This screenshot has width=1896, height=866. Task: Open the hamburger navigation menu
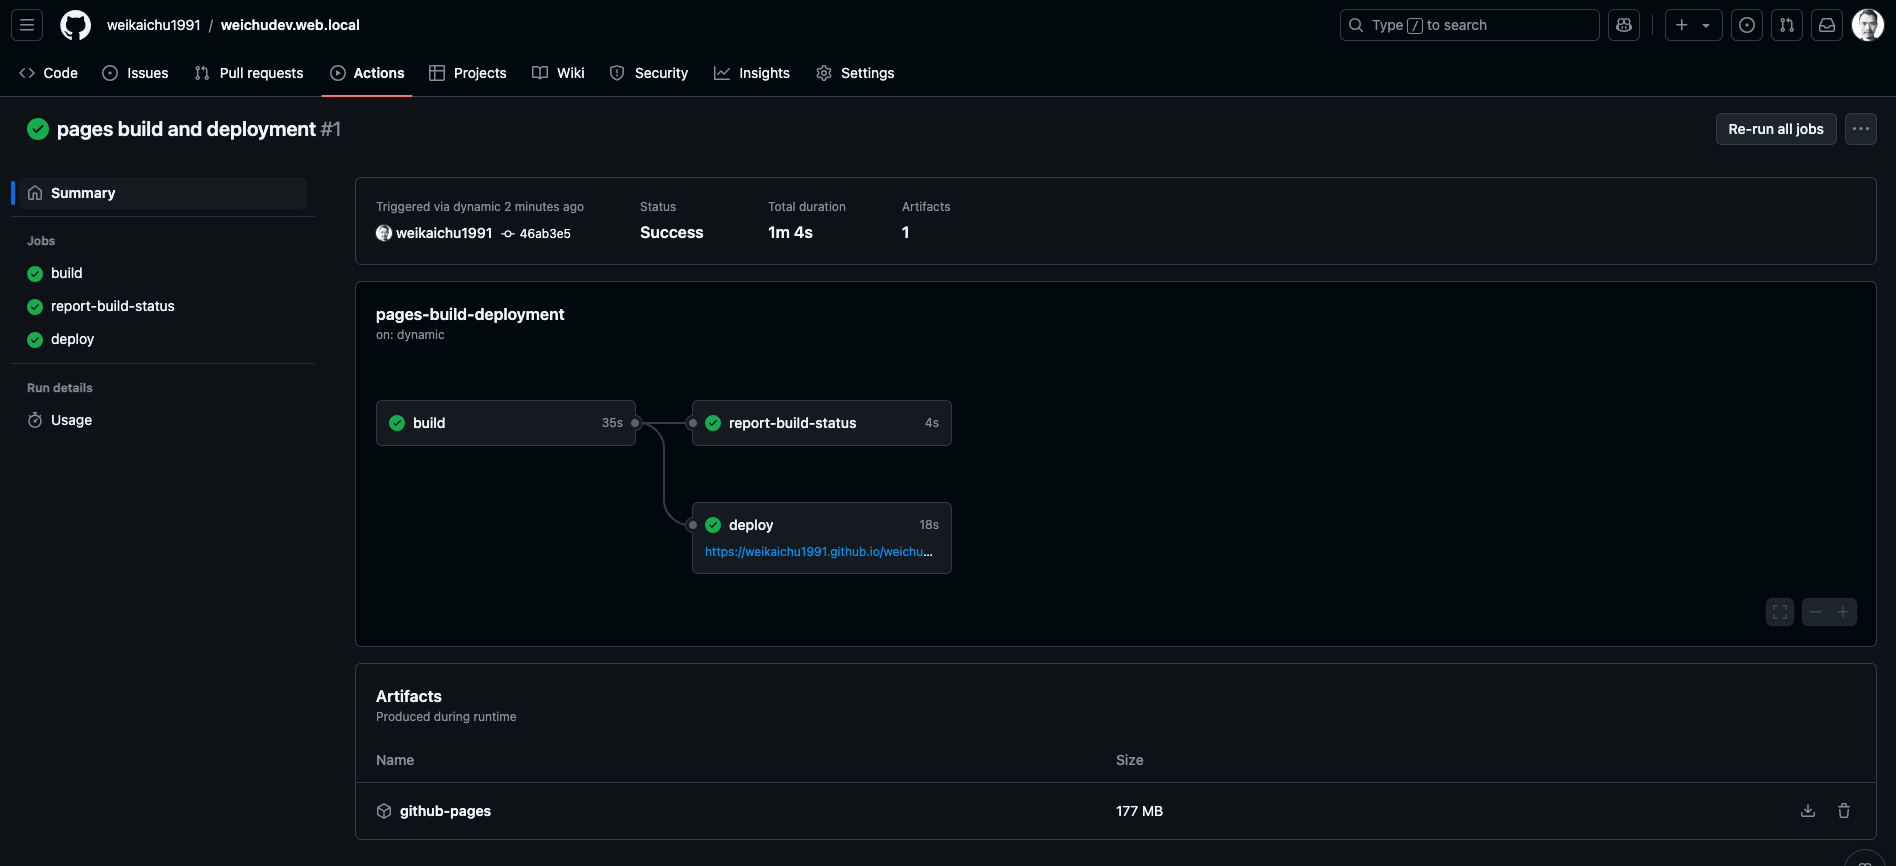pyautogui.click(x=27, y=25)
